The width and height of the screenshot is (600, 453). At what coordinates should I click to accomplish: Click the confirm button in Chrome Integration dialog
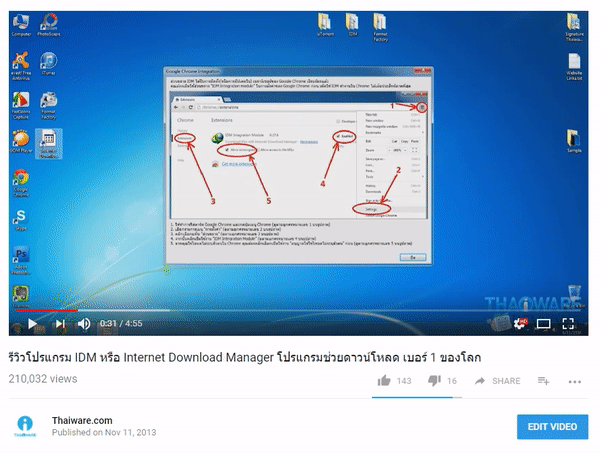click(412, 257)
